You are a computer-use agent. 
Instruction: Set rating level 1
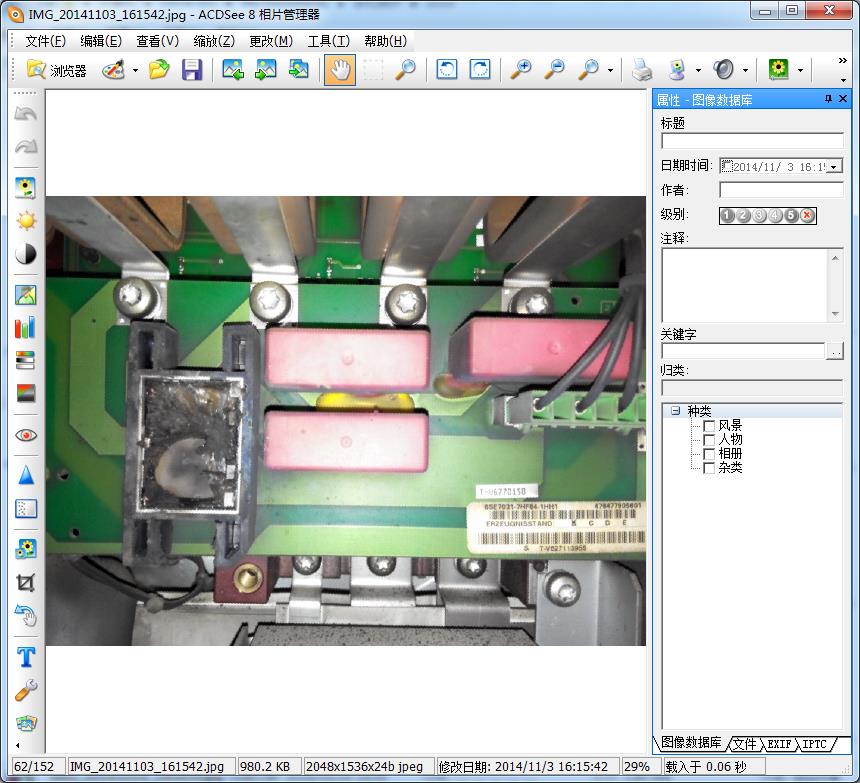click(727, 215)
